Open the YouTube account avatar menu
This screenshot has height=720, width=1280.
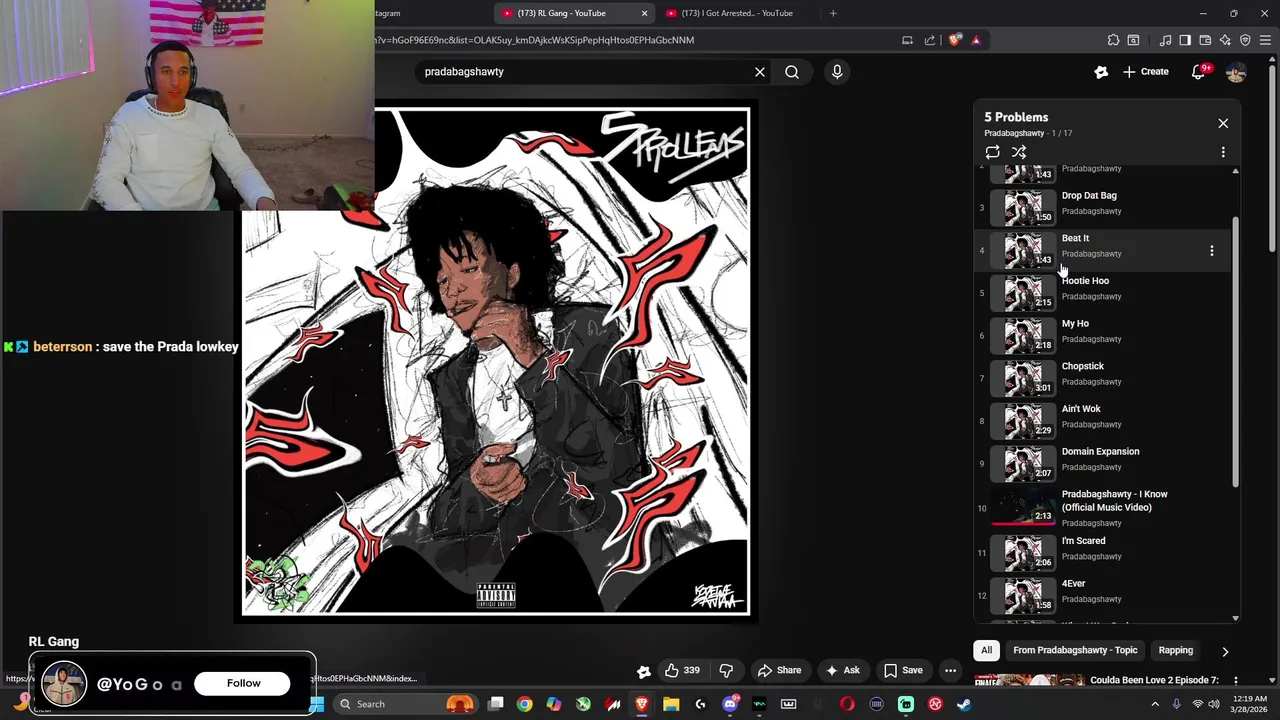click(x=1236, y=72)
